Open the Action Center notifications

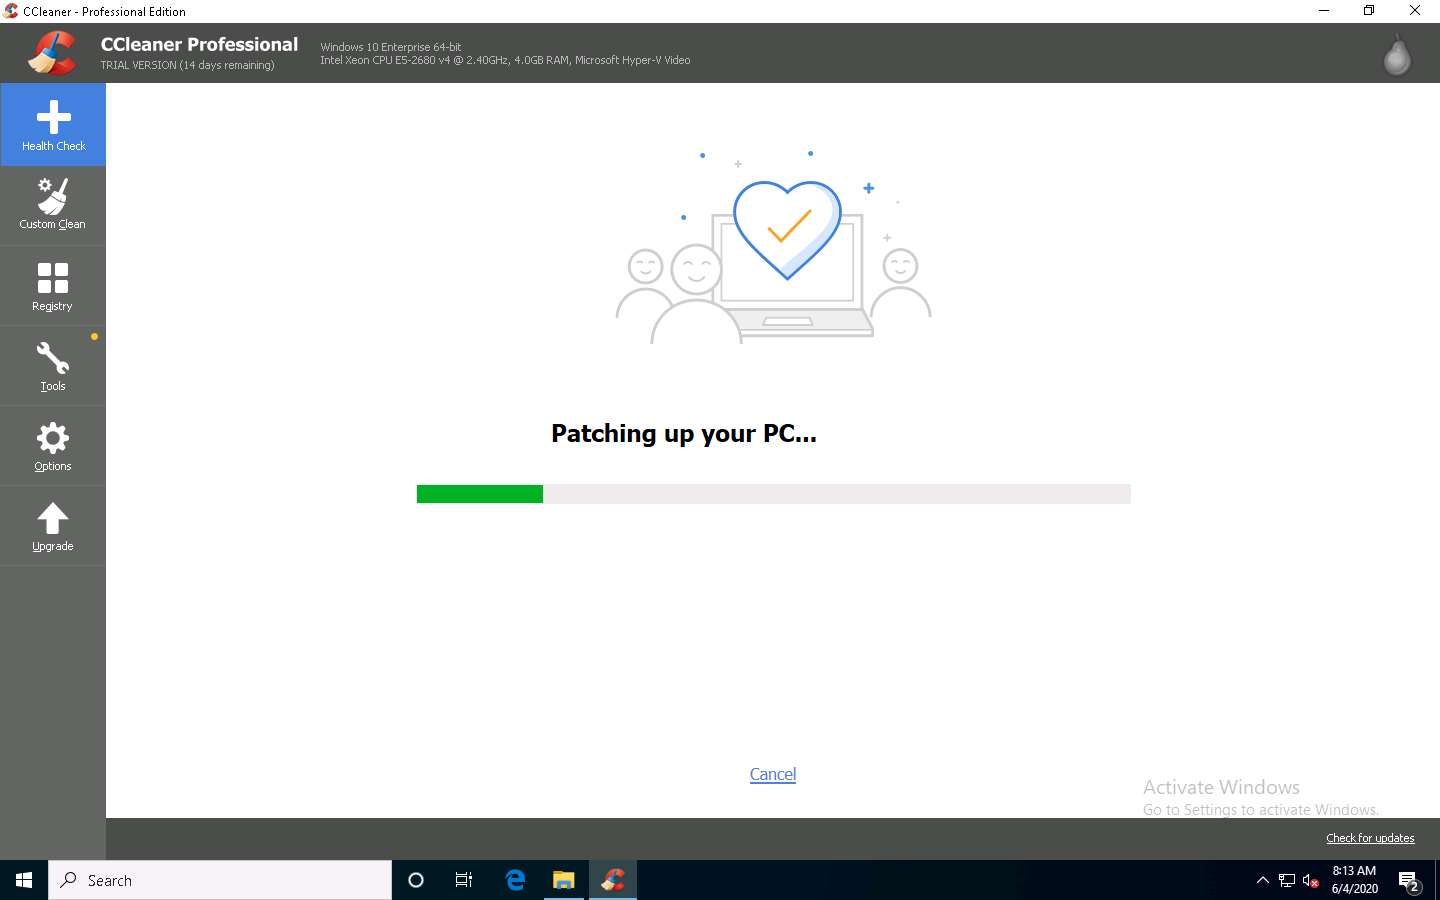tap(1409, 881)
